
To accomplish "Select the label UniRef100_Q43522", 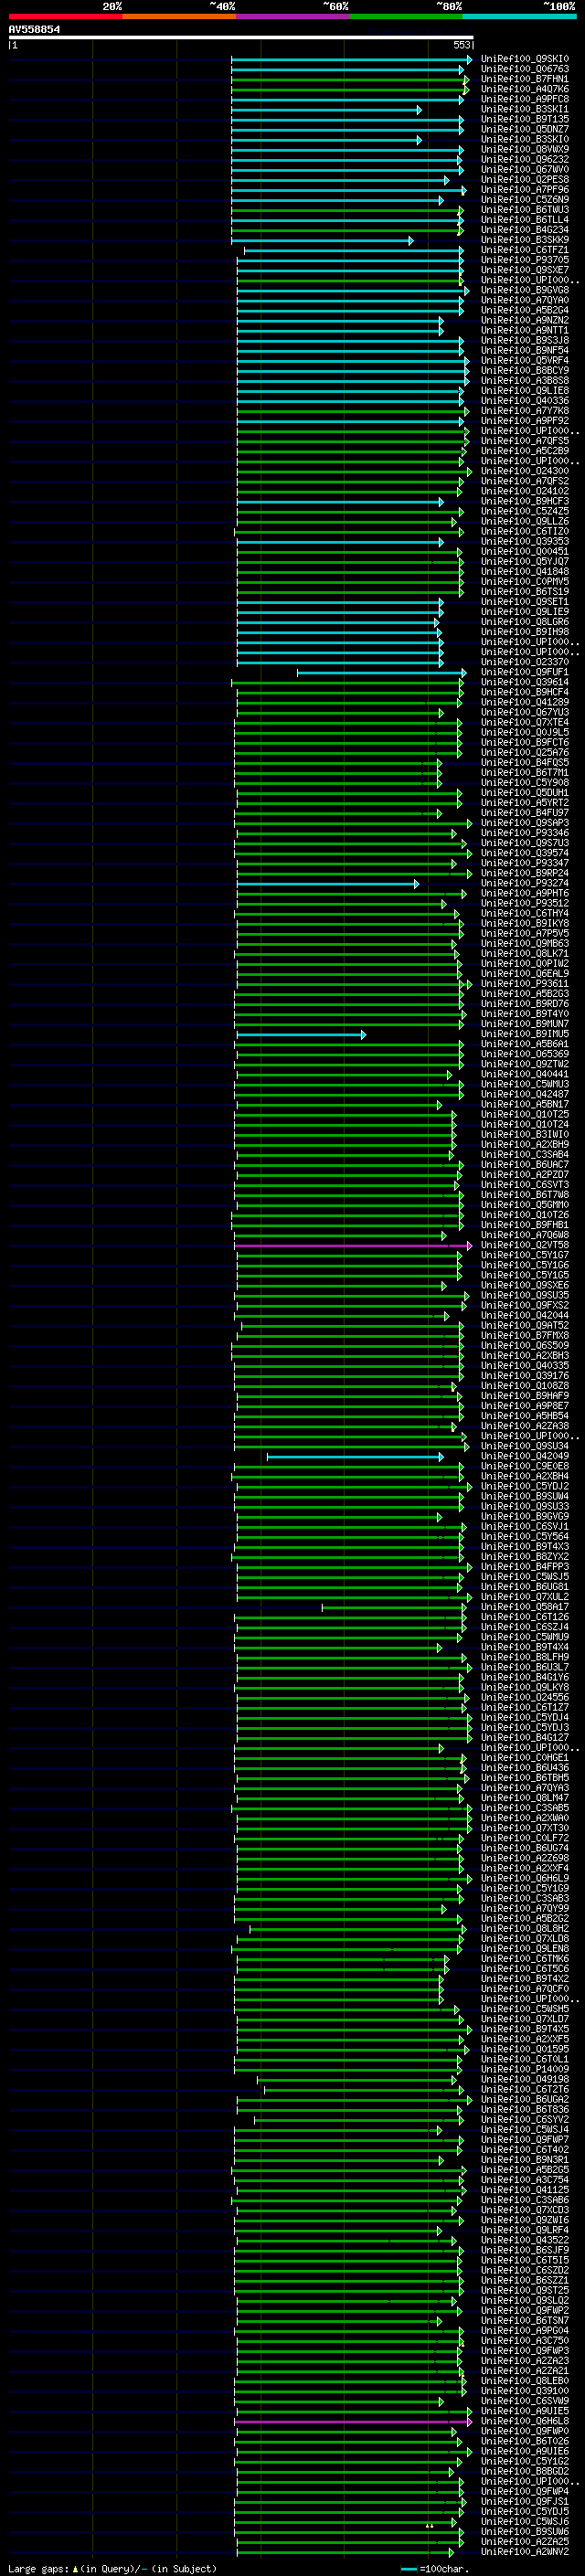I will 525,2240.
